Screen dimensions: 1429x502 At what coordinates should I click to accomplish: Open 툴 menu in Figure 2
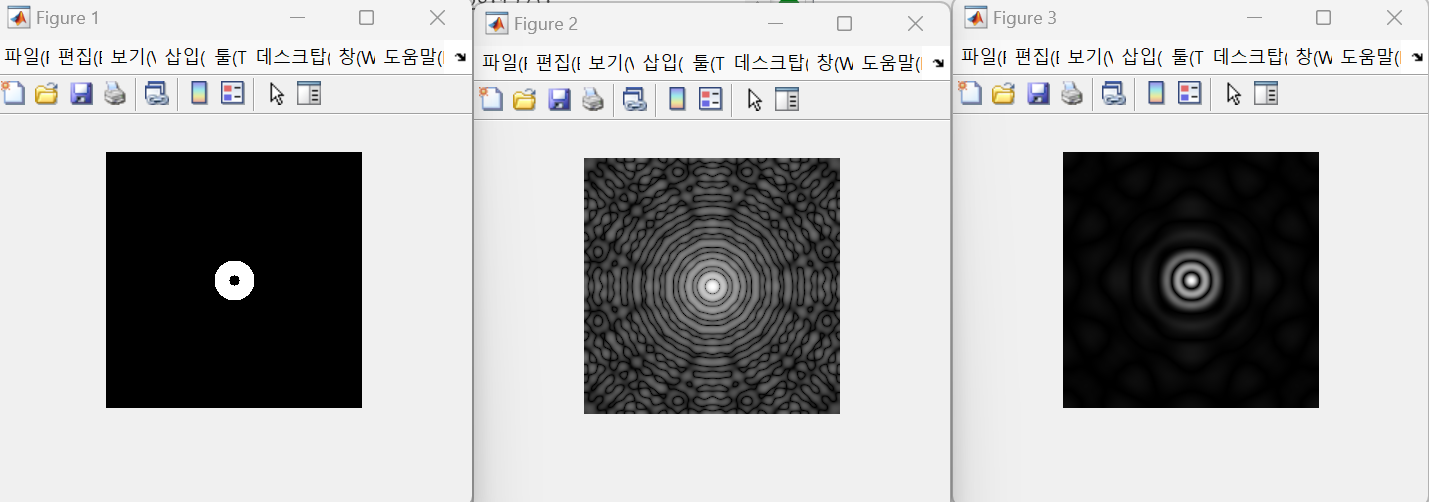click(709, 62)
